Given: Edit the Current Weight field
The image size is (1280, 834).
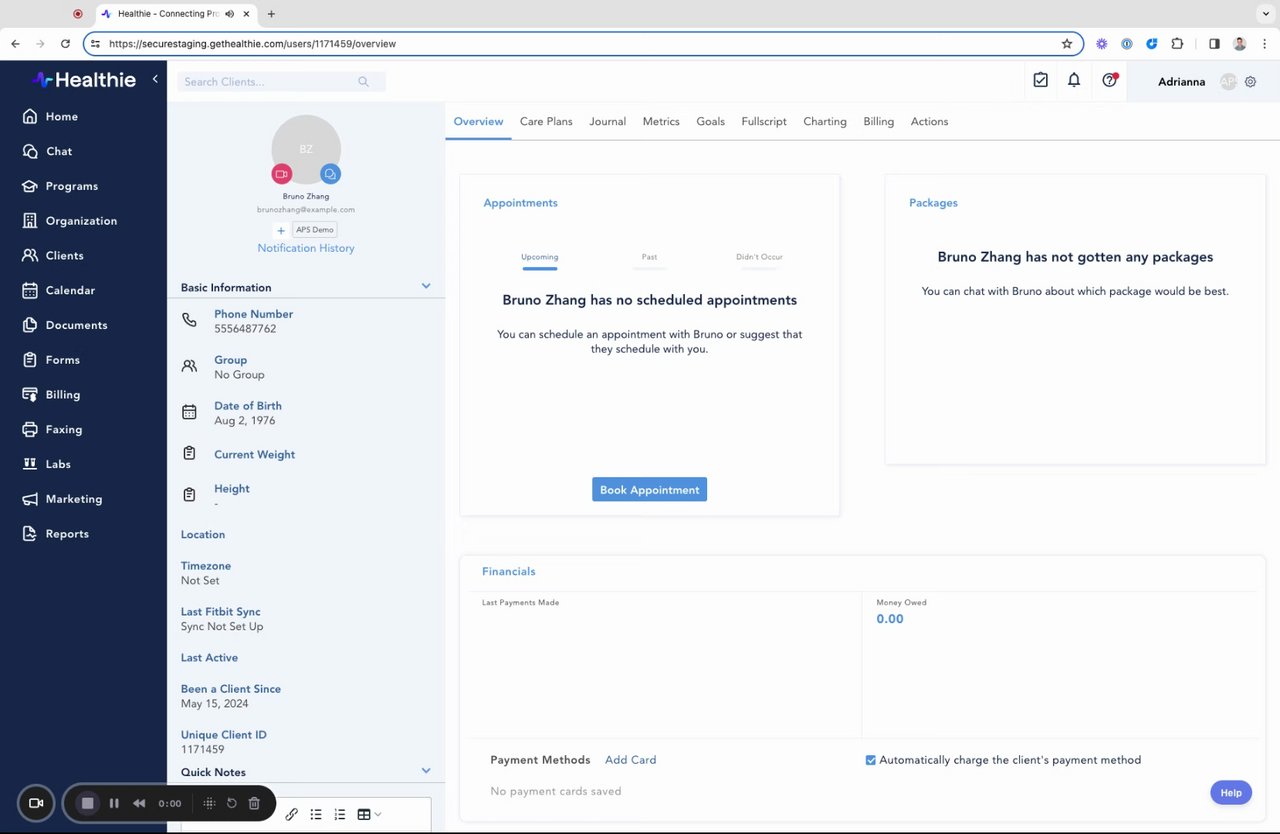Looking at the screenshot, I should tap(254, 454).
